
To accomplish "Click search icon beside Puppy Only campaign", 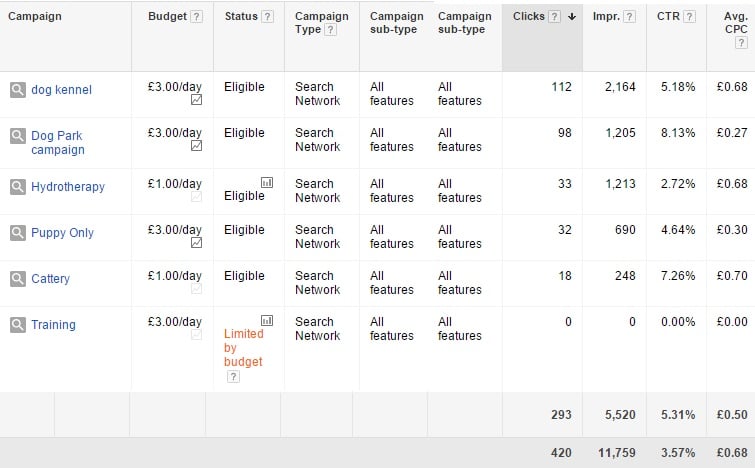I will coord(18,233).
